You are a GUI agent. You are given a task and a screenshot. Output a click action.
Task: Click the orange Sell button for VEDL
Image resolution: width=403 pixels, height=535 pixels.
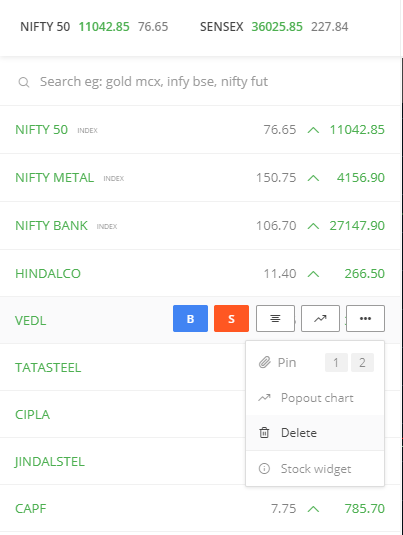coord(231,318)
